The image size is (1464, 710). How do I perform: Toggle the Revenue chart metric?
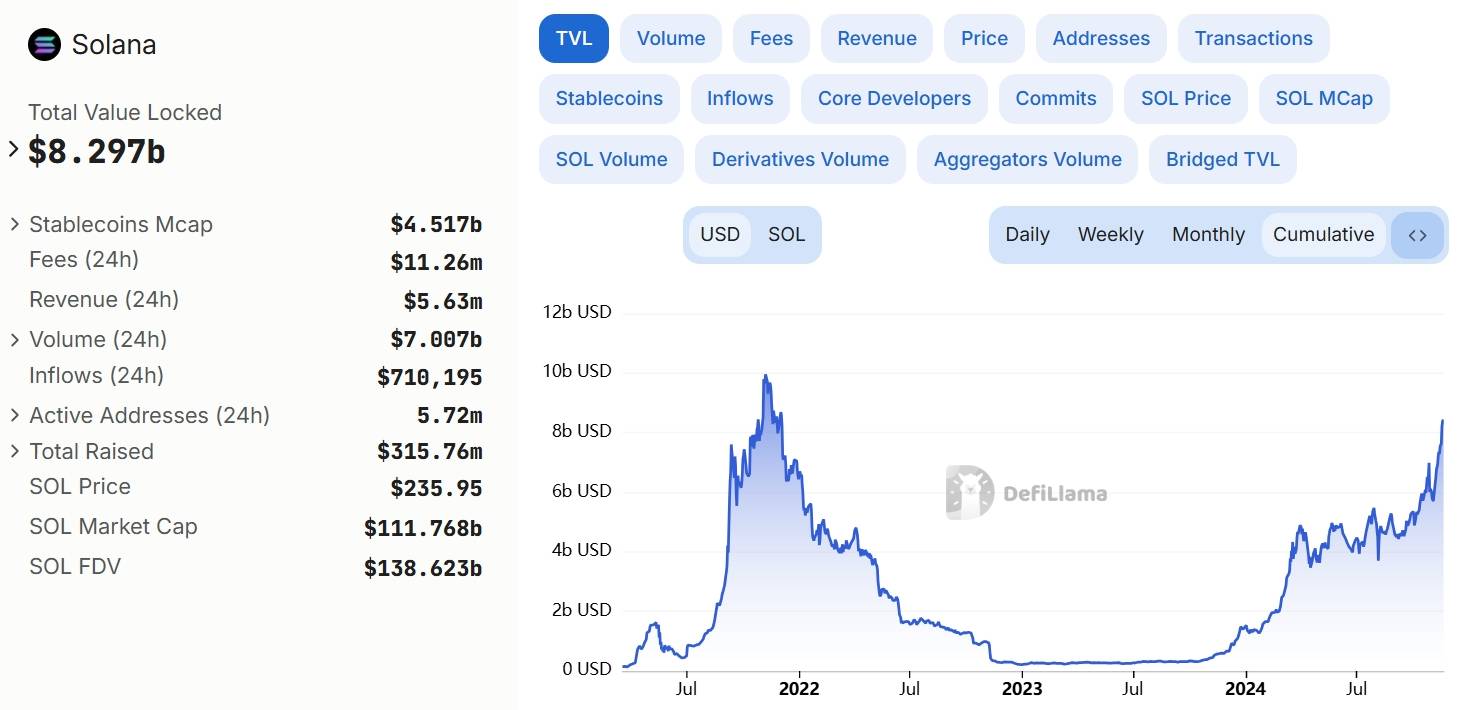point(877,39)
